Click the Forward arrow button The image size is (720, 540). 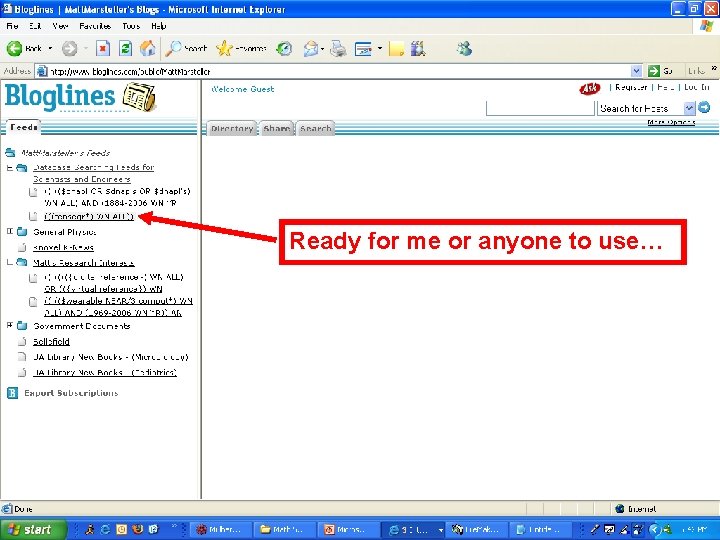pos(69,48)
